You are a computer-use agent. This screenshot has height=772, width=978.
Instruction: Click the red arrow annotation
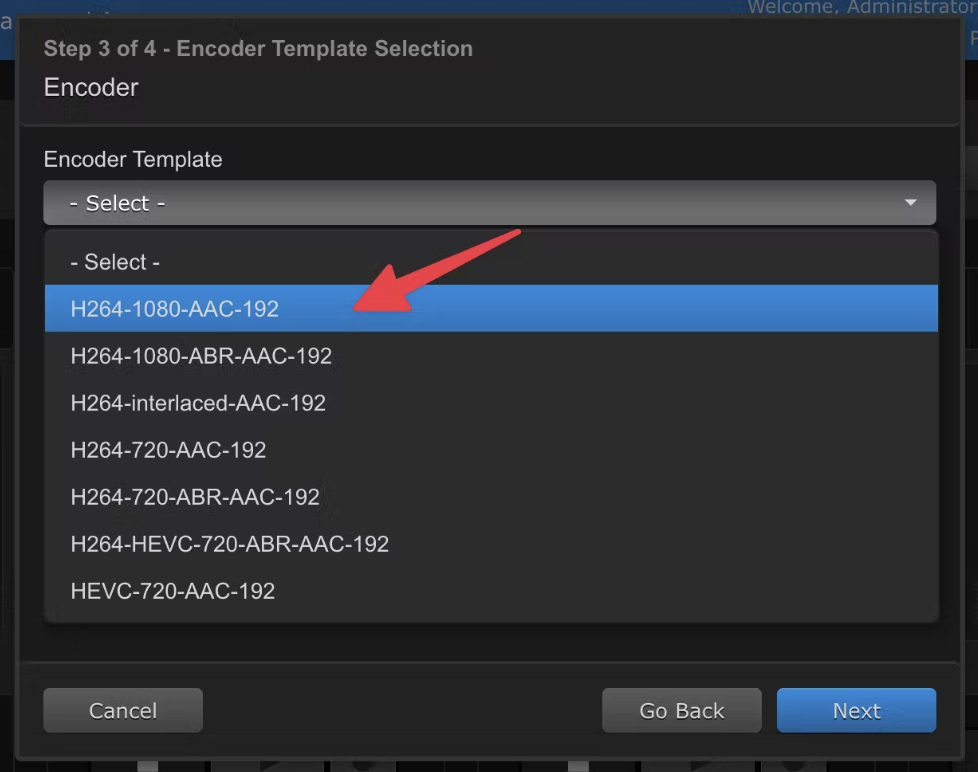[x=437, y=271]
